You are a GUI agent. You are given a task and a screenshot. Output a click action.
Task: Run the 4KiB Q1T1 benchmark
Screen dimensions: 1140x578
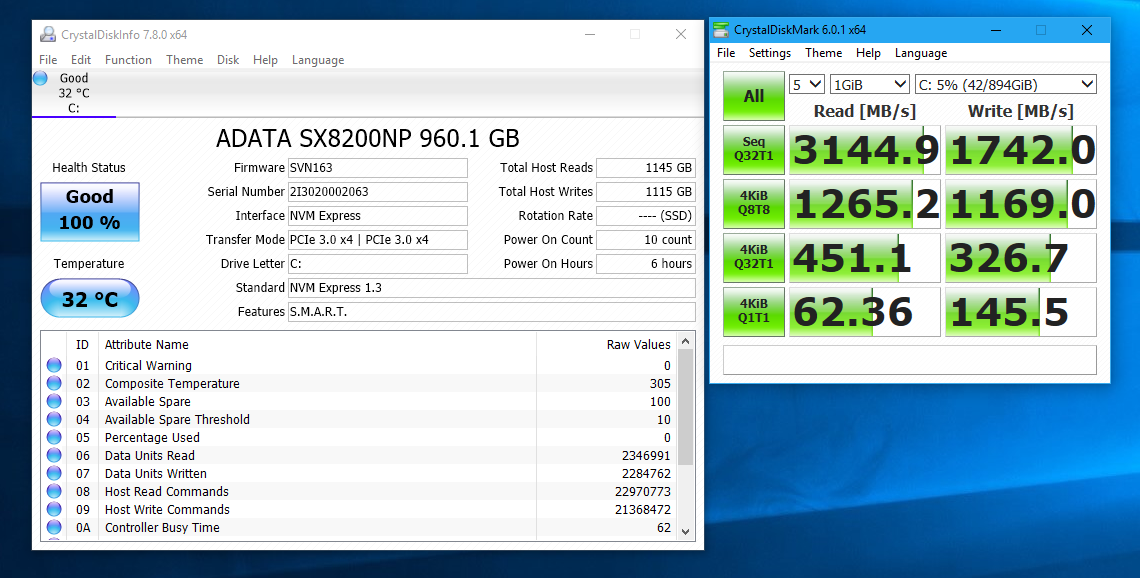(x=754, y=311)
